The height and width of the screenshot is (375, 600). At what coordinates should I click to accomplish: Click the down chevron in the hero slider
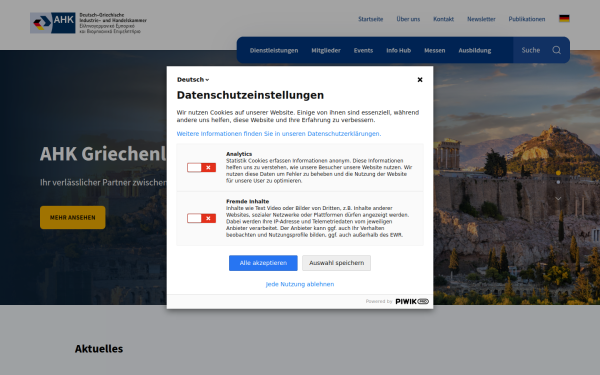[558, 199]
